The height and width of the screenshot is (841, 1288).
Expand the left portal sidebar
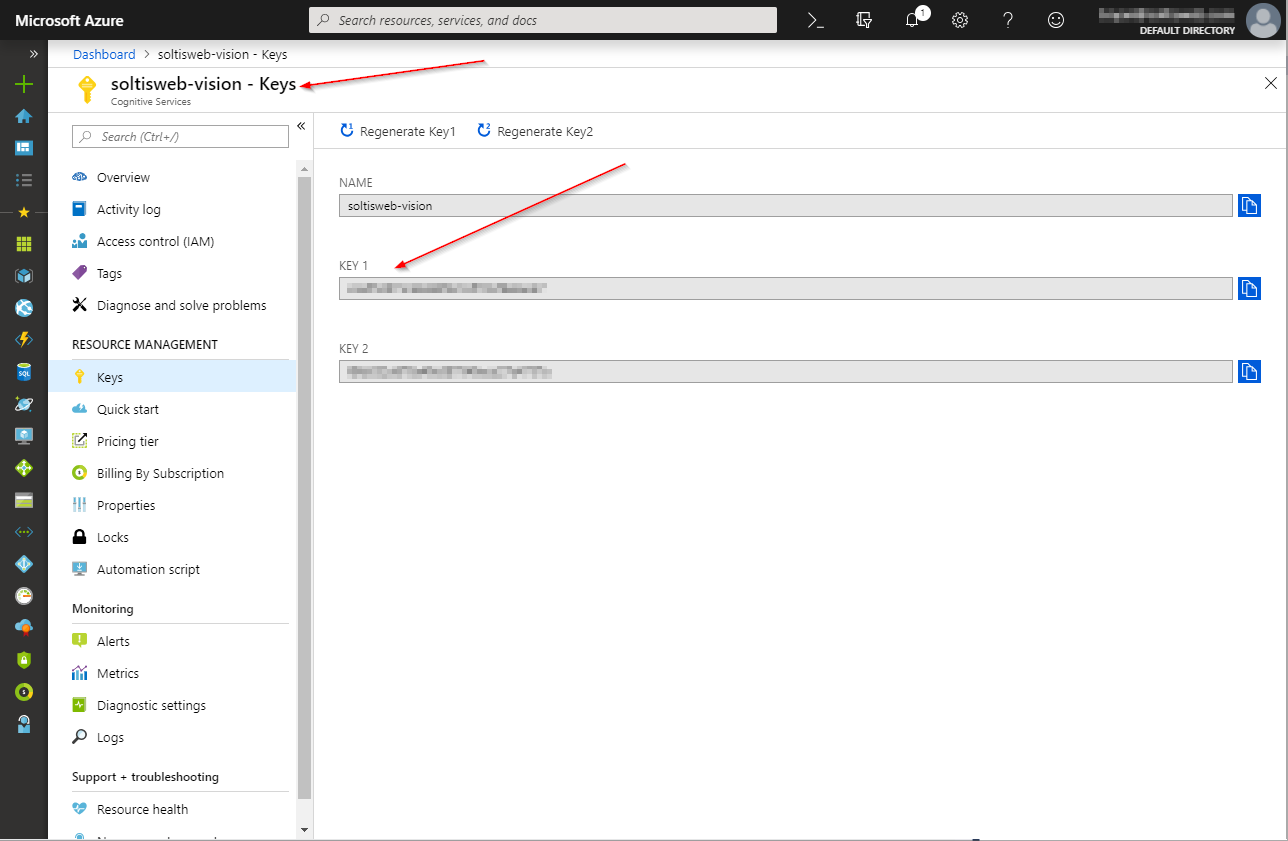[33, 54]
